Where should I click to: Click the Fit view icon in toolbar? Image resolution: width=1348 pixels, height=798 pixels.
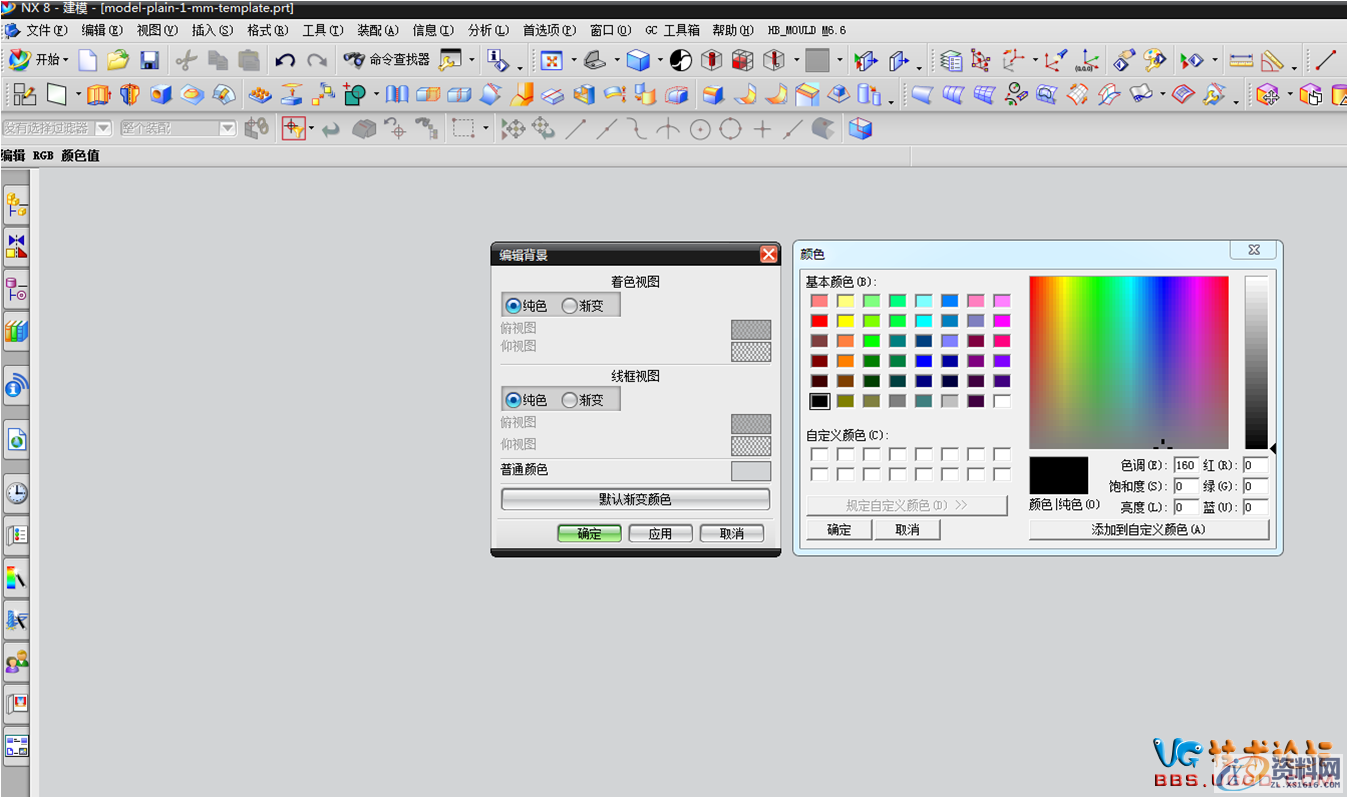point(551,61)
